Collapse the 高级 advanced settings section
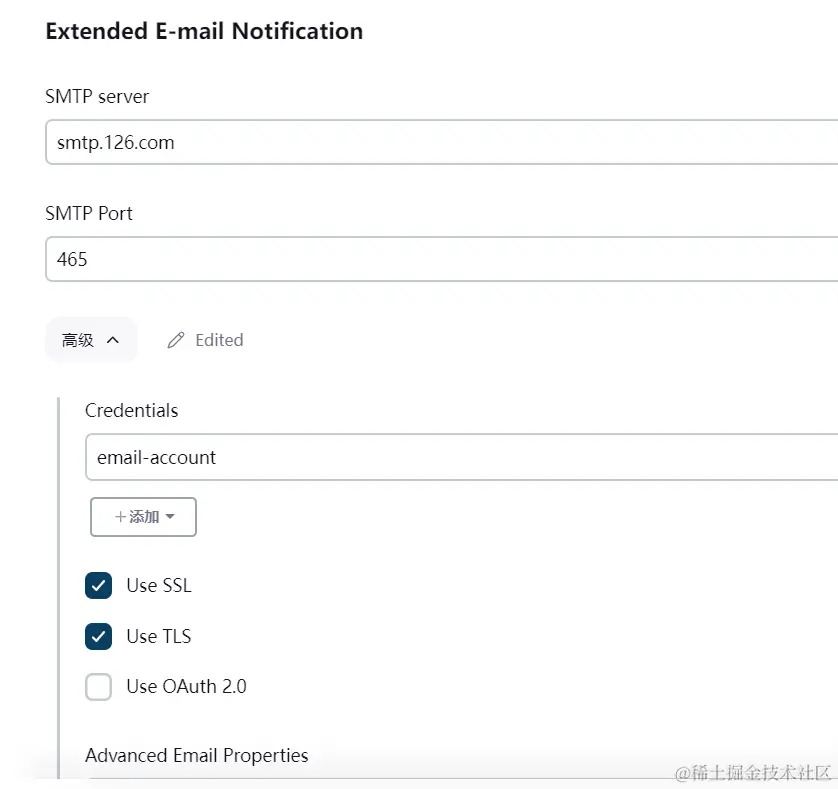Screen dimensions: 838x789 pyautogui.click(x=90, y=340)
